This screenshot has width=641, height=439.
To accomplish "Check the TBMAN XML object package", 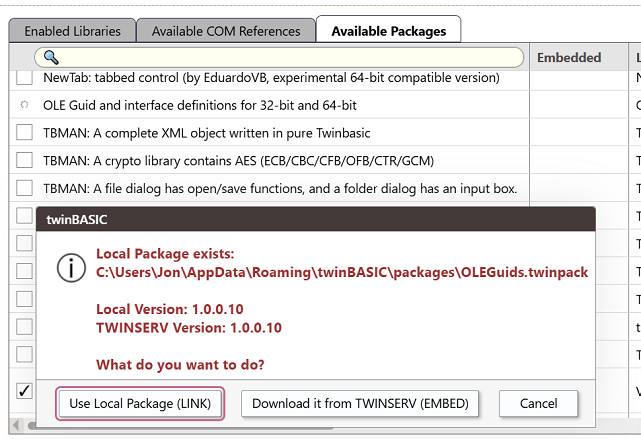I will pos(24,132).
